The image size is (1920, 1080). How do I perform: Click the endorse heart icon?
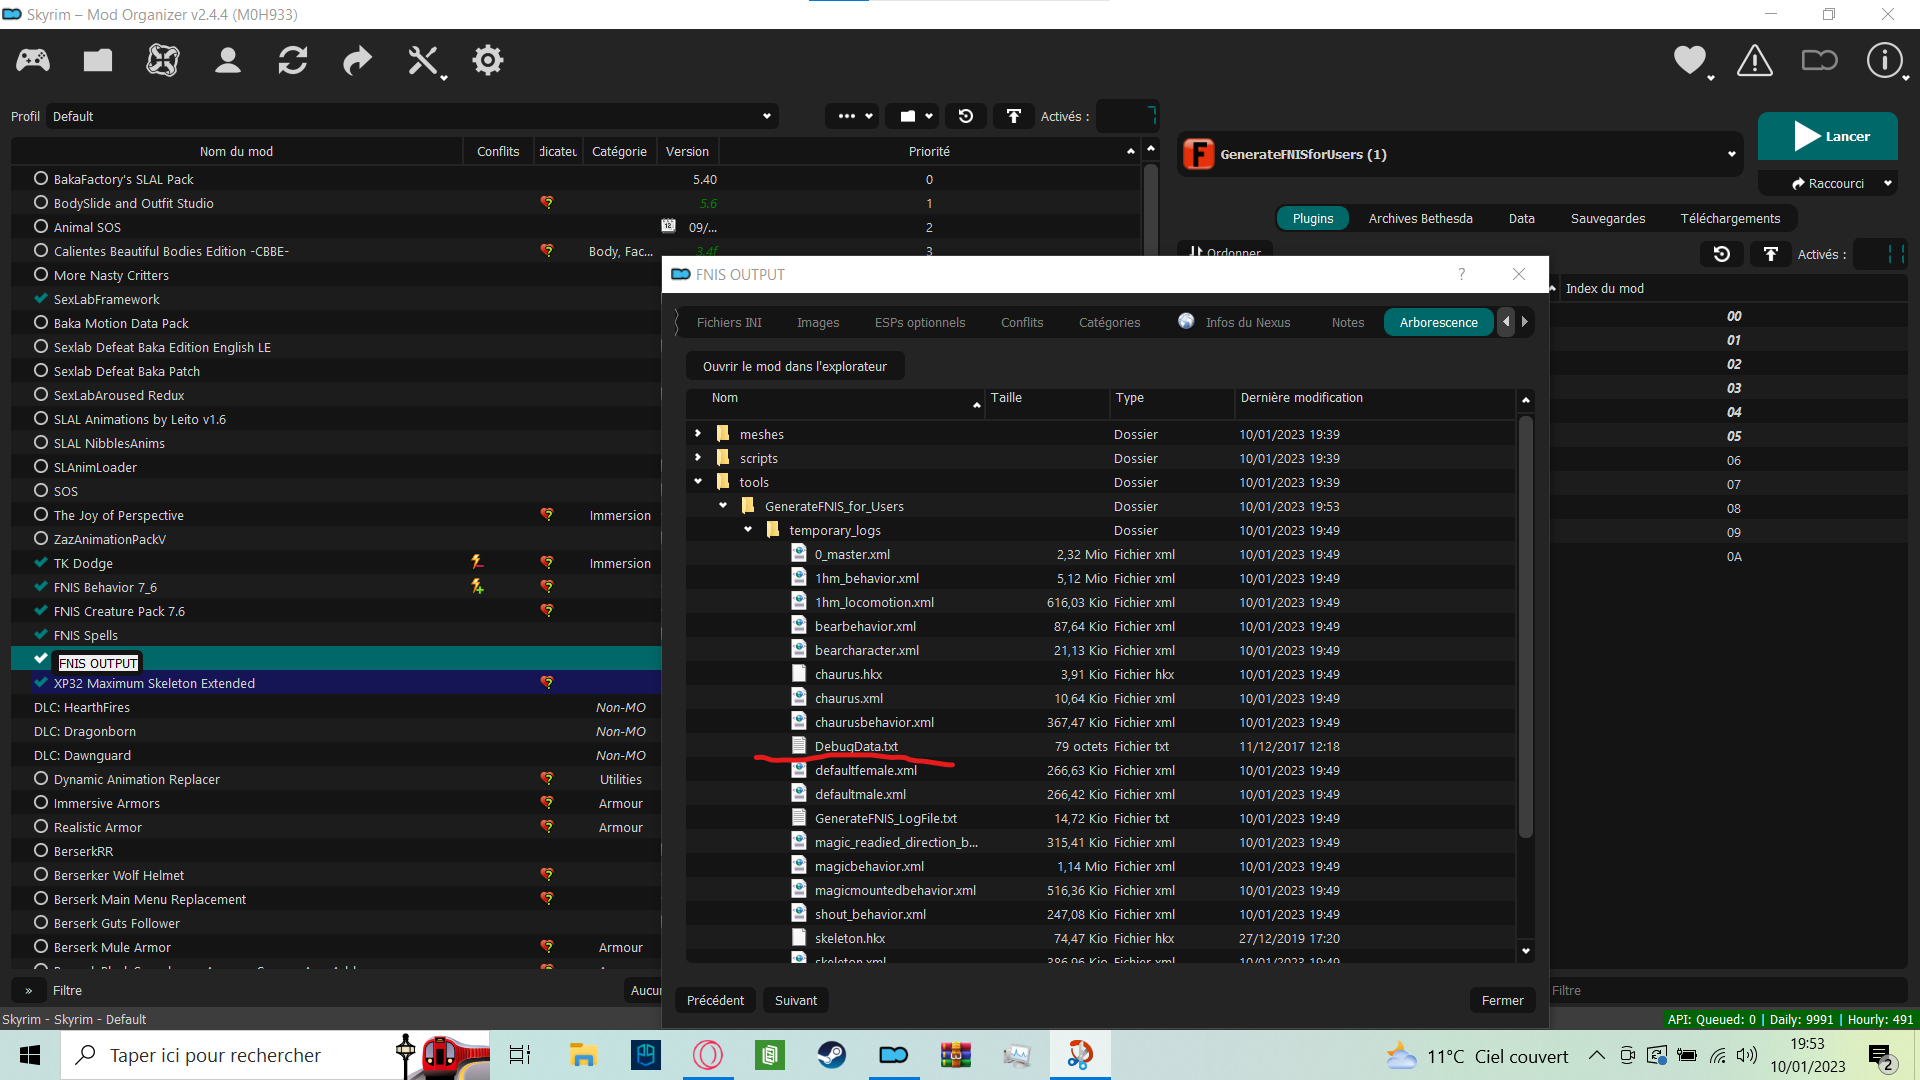click(1690, 61)
